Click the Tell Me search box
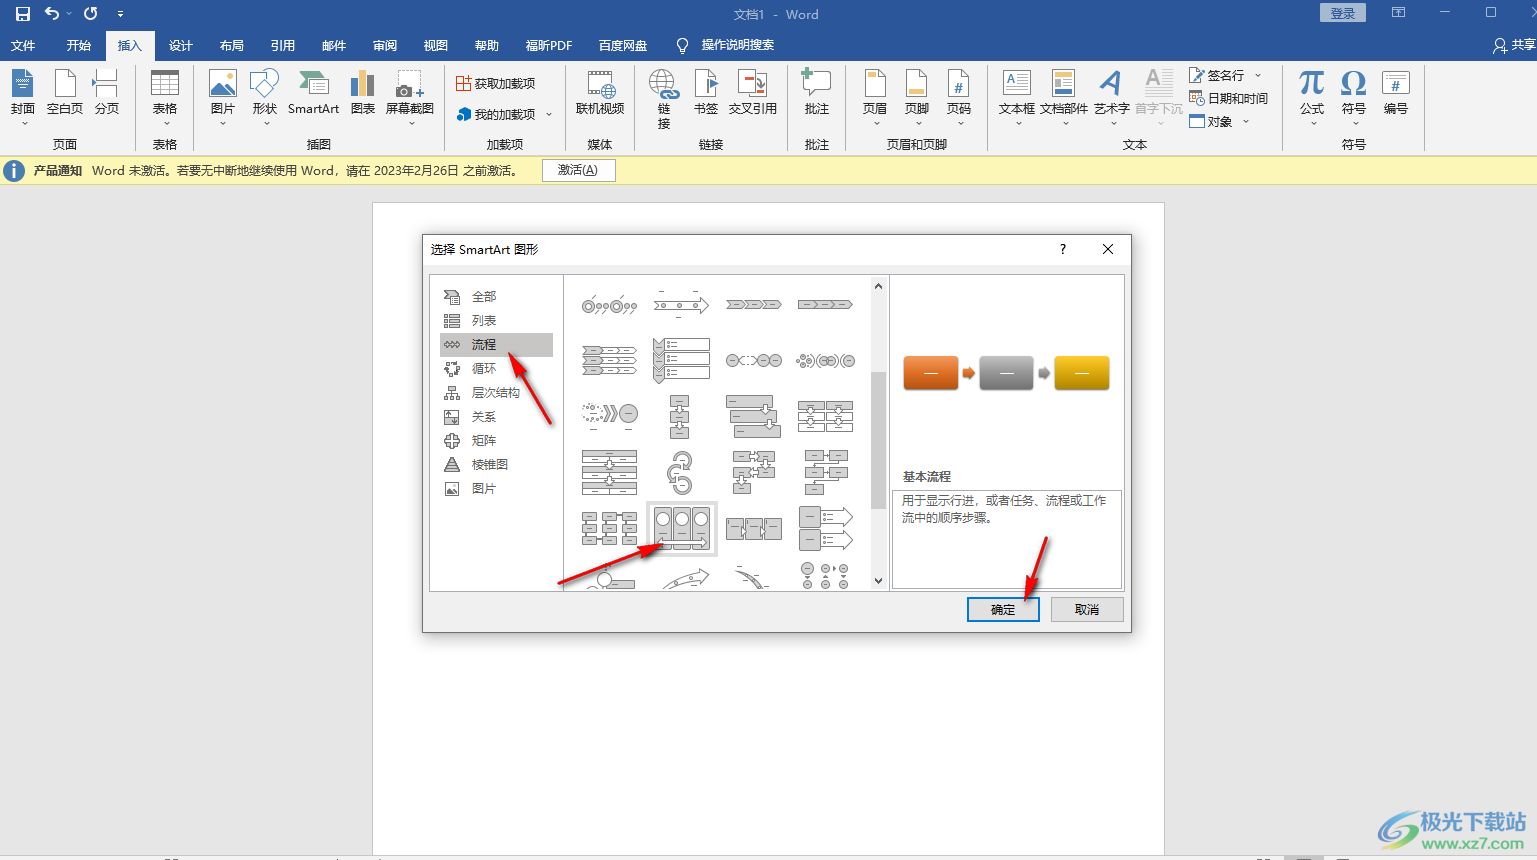Image resolution: width=1537 pixels, height=860 pixels. (737, 45)
